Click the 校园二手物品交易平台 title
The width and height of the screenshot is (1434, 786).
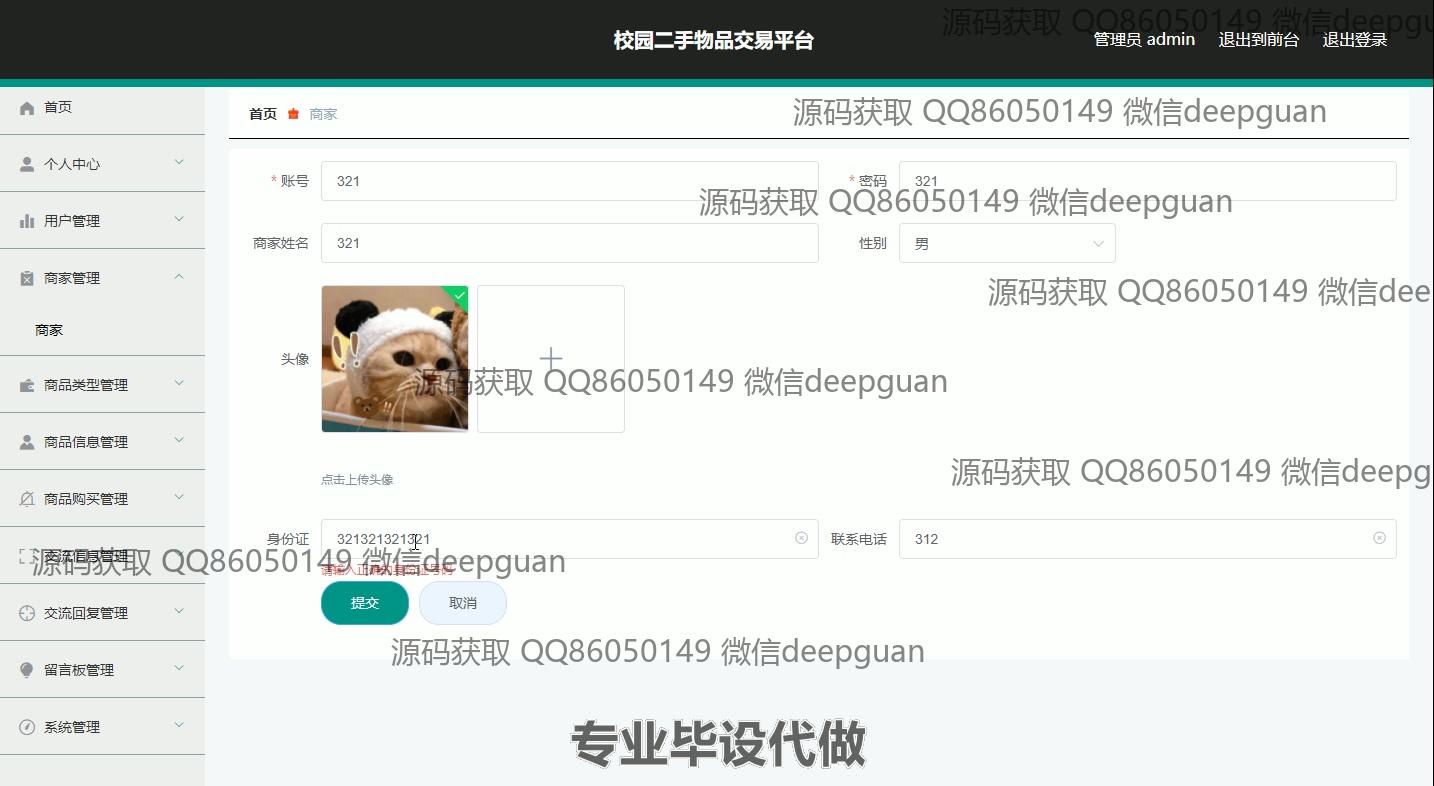714,40
